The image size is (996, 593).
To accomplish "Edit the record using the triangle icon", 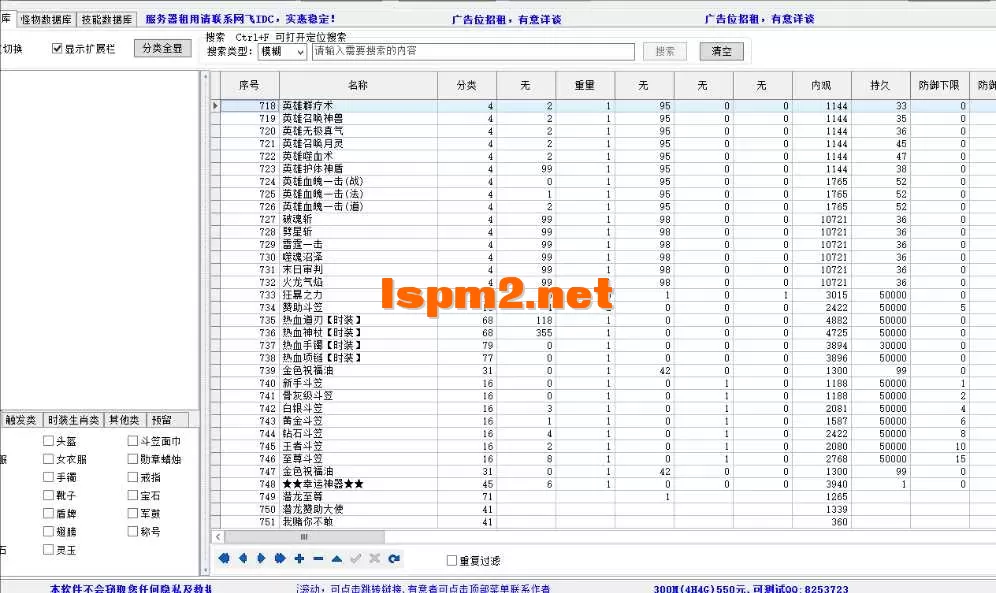I will (x=335, y=559).
